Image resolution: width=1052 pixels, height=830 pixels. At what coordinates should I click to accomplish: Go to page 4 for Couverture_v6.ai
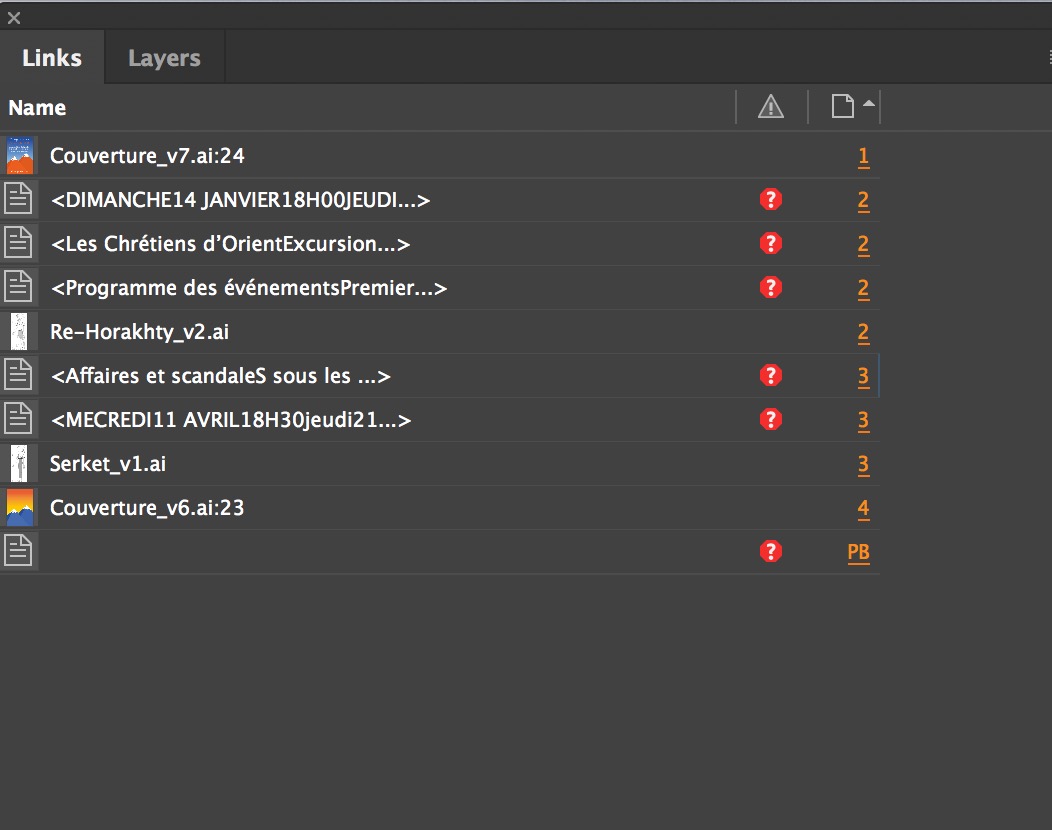pyautogui.click(x=863, y=509)
